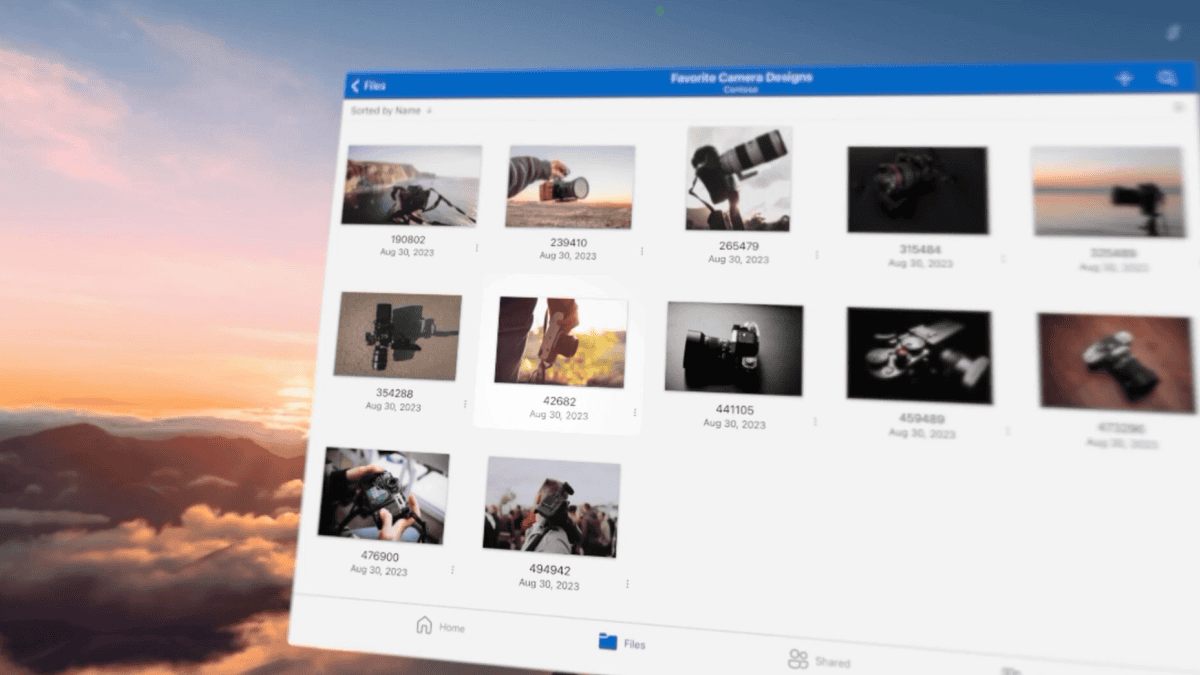
Task: Tap the plus icon in the header
Action: (x=1123, y=78)
